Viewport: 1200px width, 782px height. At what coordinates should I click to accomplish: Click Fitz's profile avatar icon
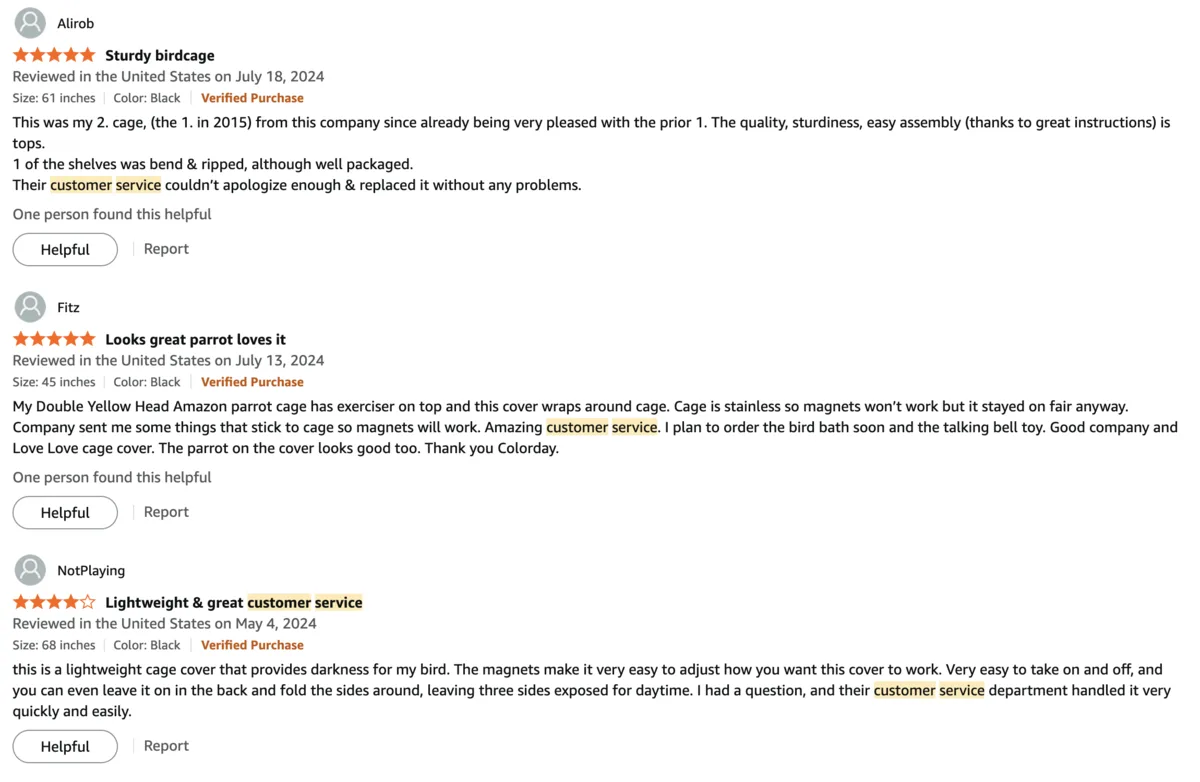(29, 306)
